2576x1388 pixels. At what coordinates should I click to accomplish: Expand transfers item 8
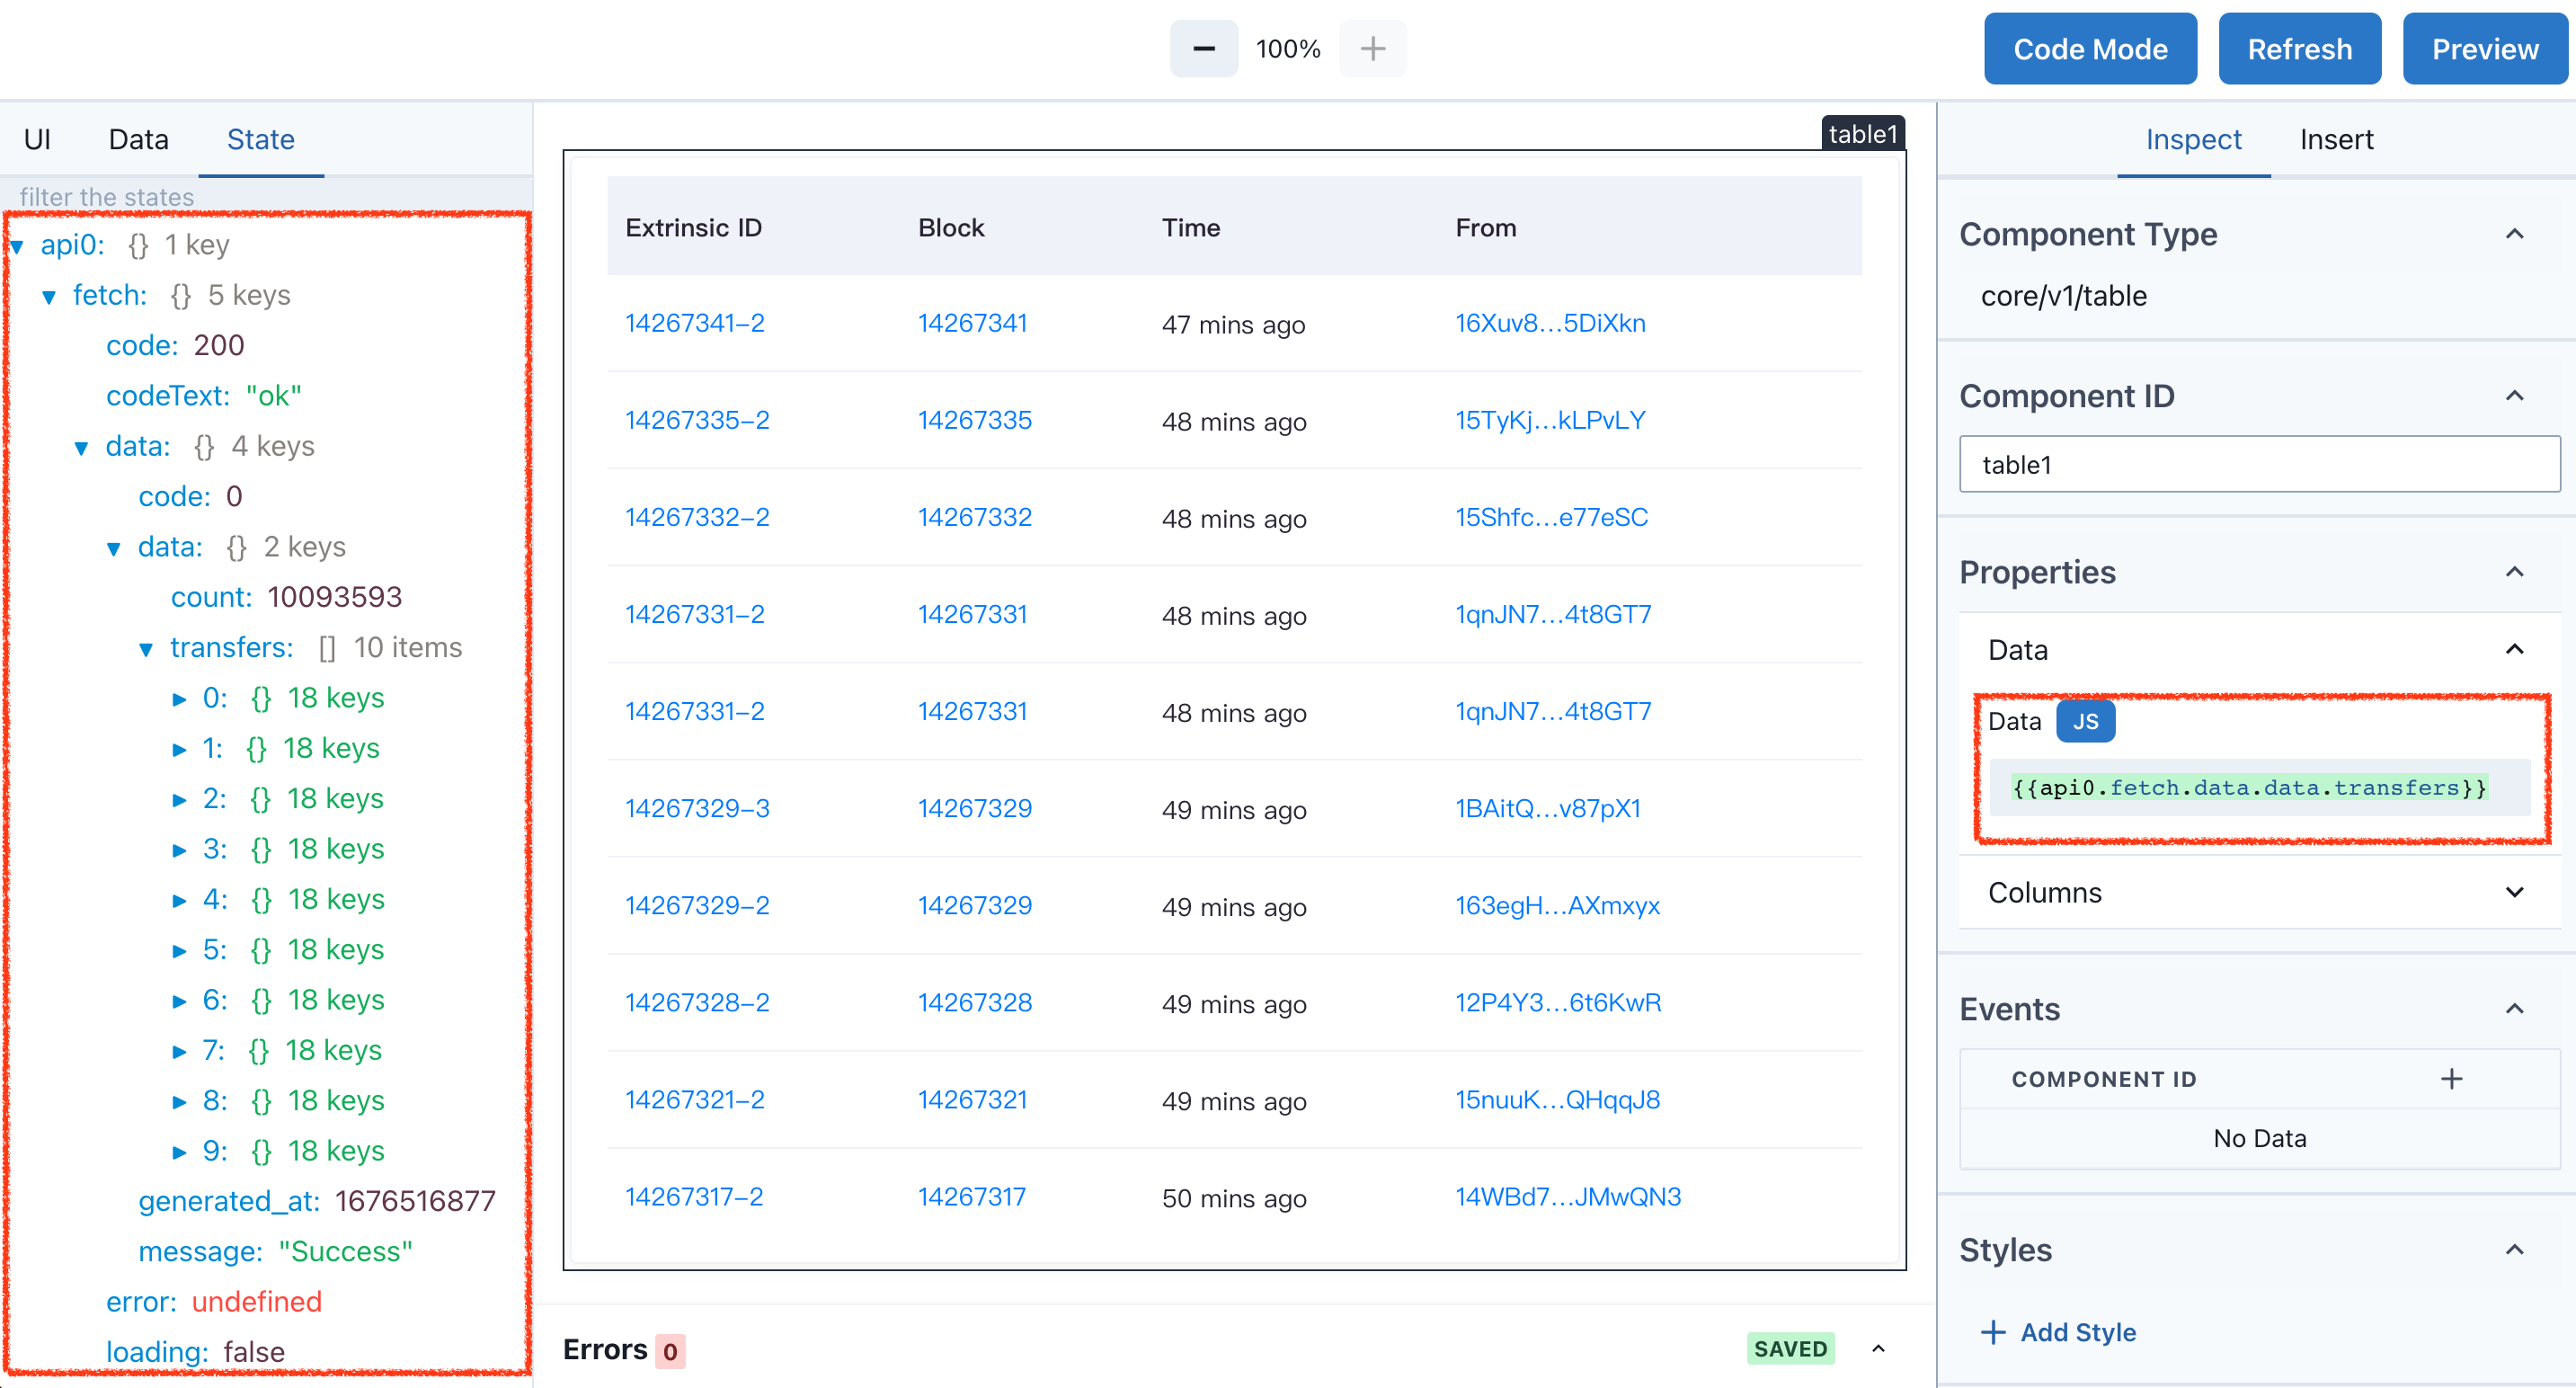(x=179, y=1101)
